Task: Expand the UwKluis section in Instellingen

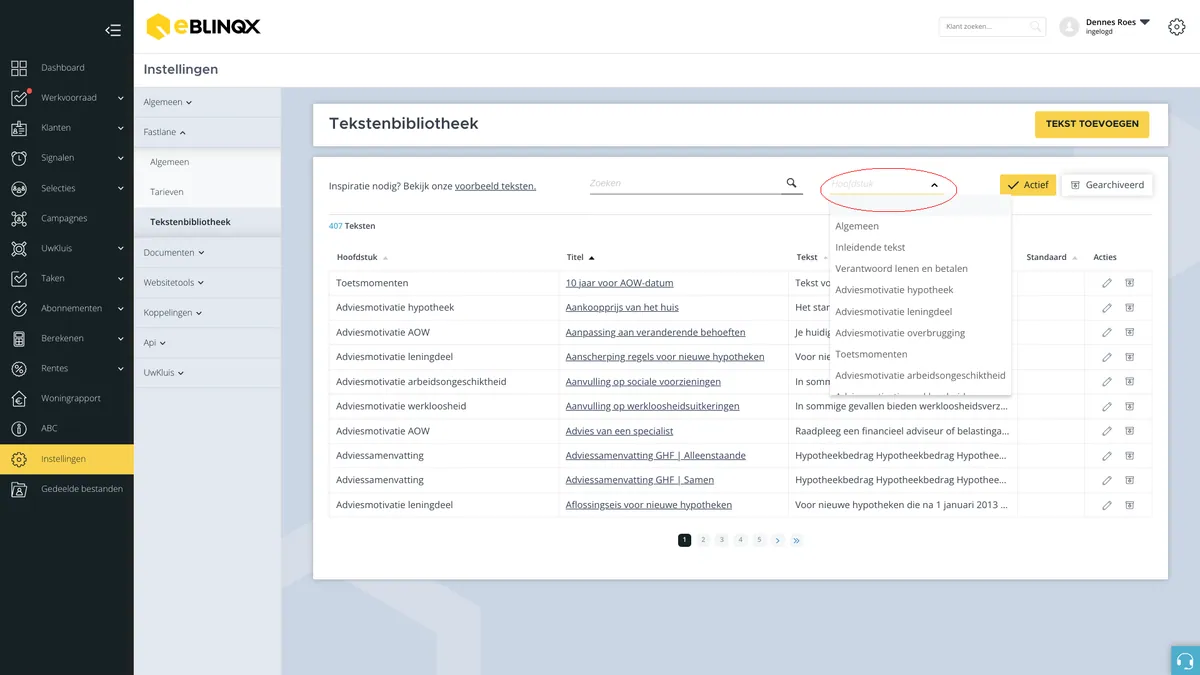Action: (164, 373)
